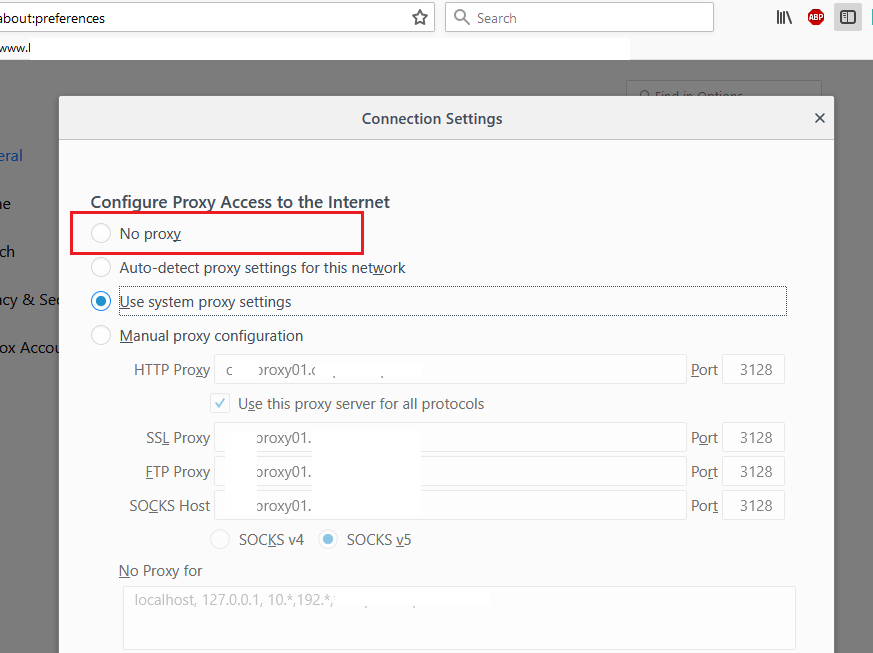Screen dimensions: 873x653
Task: Enable Manual proxy configuration
Action: click(101, 336)
